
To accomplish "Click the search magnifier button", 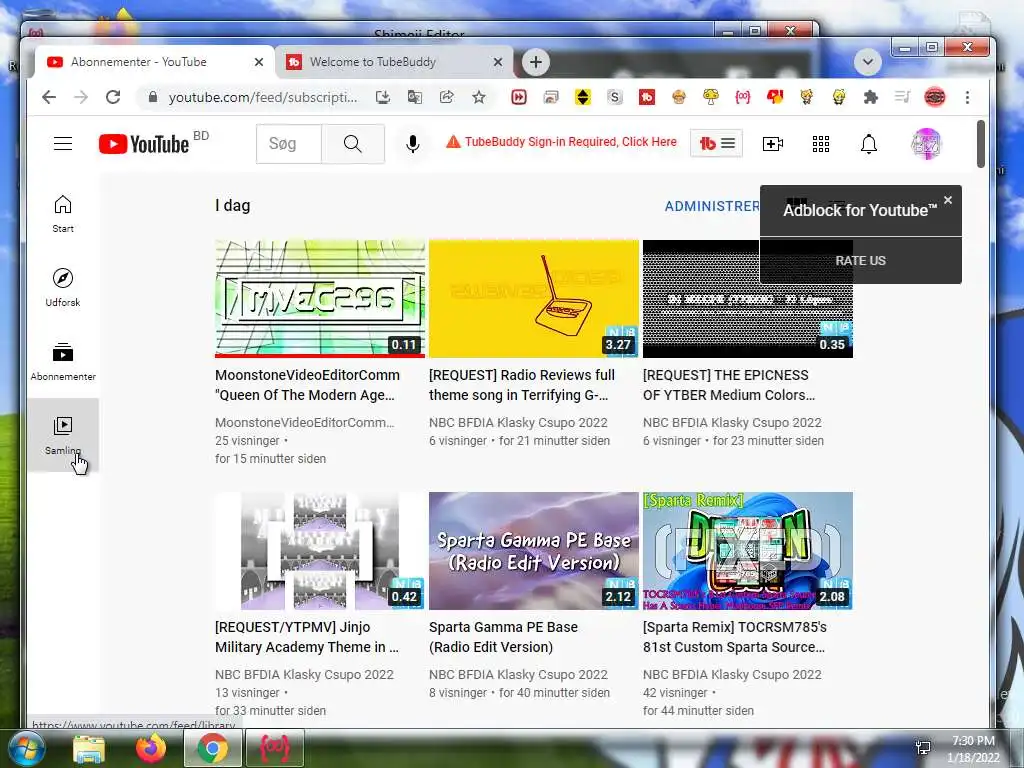I will (353, 144).
